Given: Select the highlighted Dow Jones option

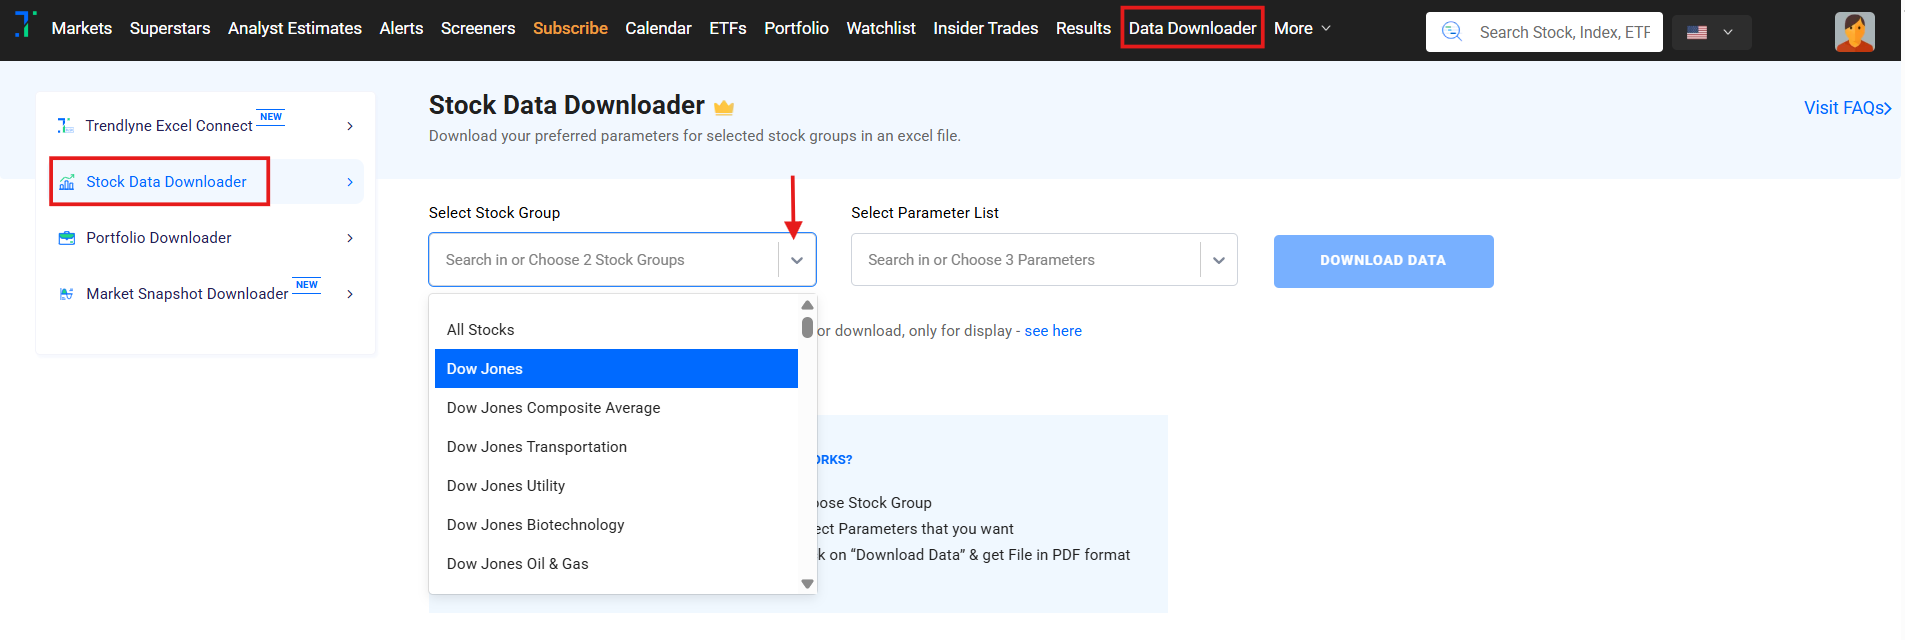Looking at the screenshot, I should click(616, 369).
